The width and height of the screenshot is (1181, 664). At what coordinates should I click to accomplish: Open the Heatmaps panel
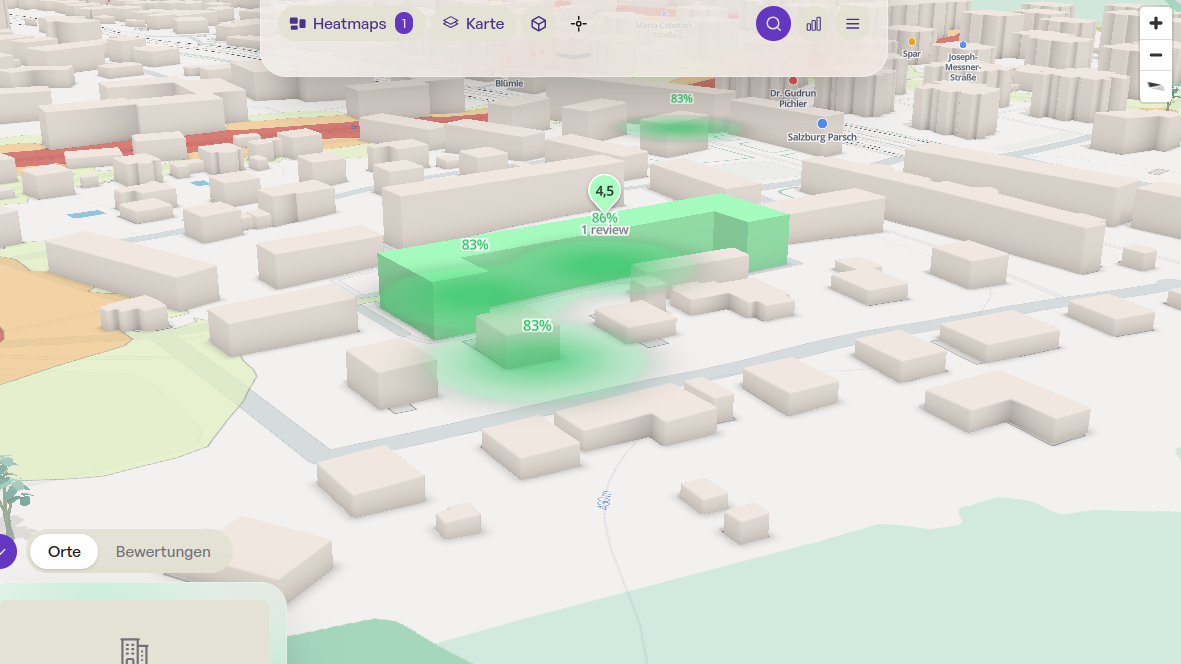350,24
